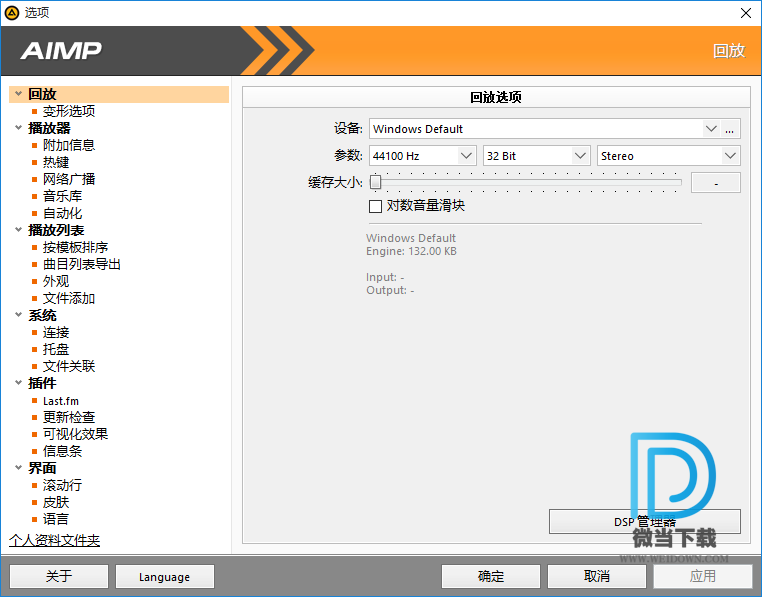Viewport: 762px width, 597px height.
Task: Collapse the 回放 tree section
Action: coord(18,93)
